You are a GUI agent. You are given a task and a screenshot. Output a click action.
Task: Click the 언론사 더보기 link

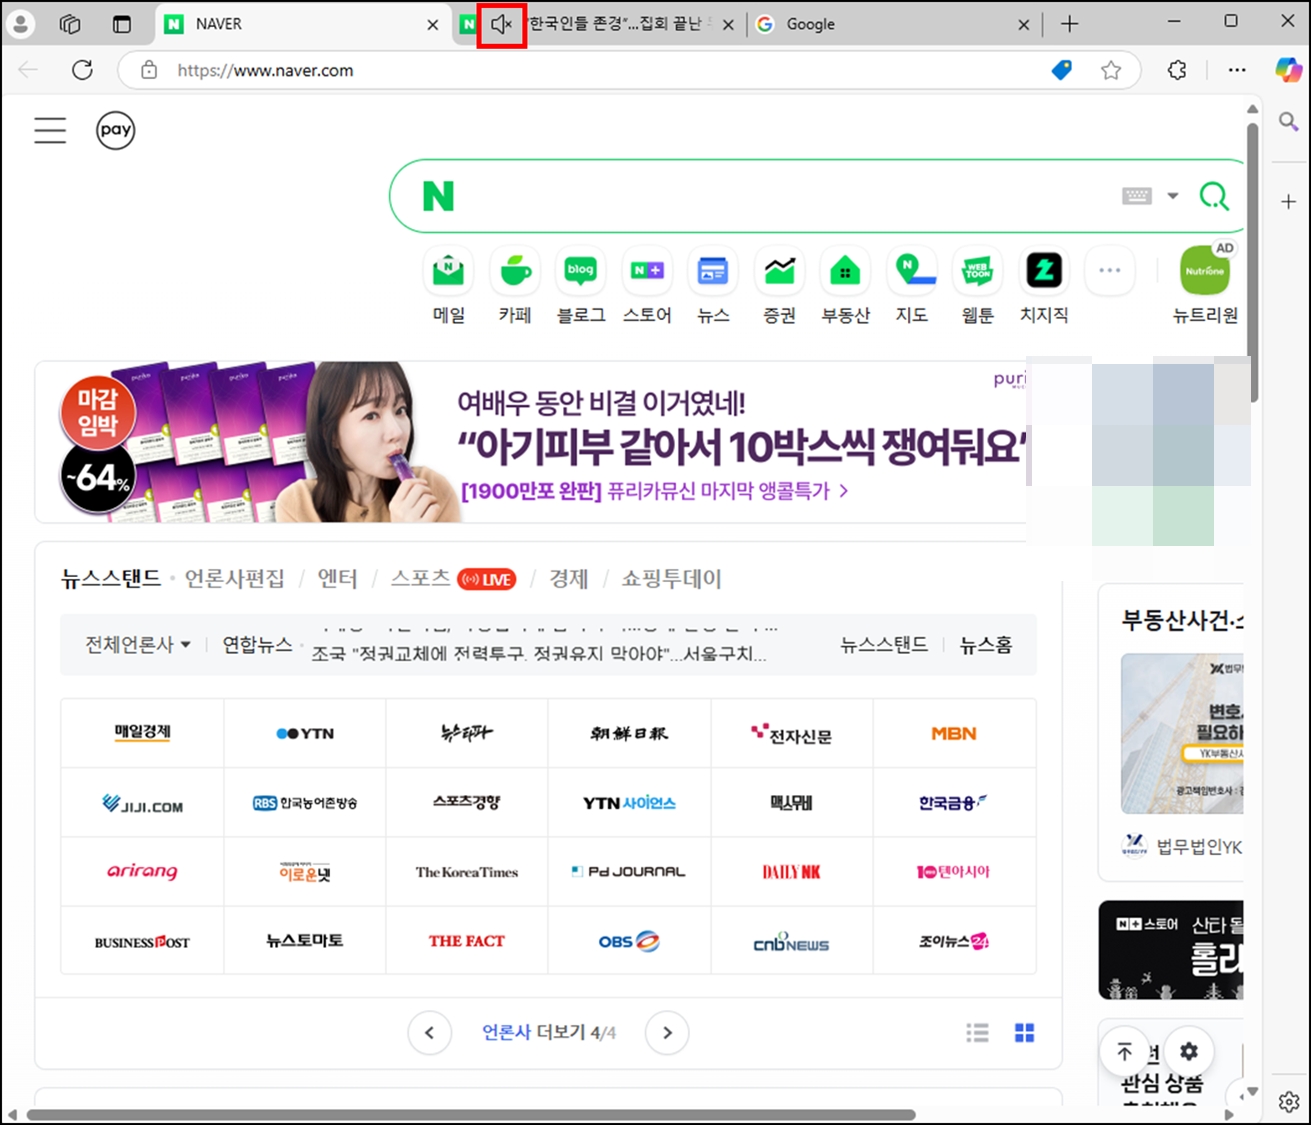[x=549, y=1033]
